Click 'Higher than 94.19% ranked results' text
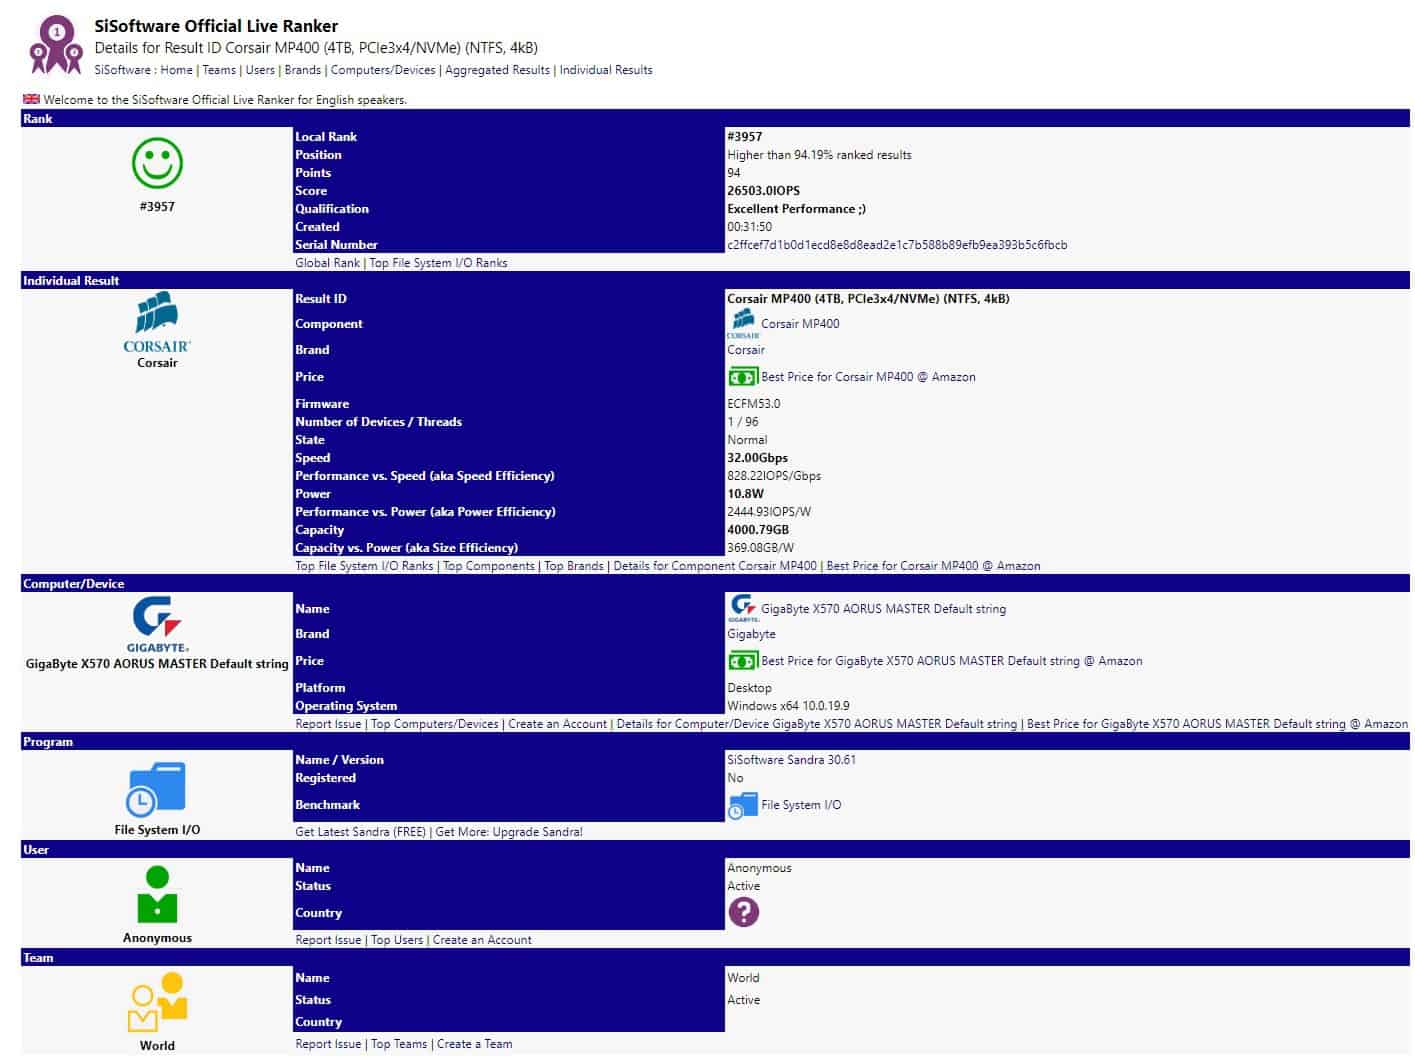This screenshot has width=1415, height=1058. [819, 155]
